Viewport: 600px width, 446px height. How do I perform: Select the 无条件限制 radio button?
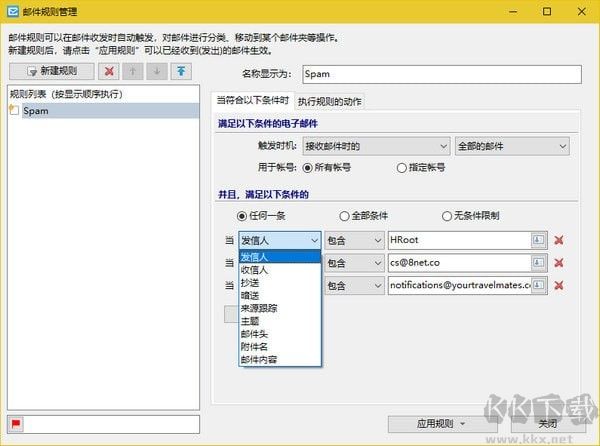[447, 216]
